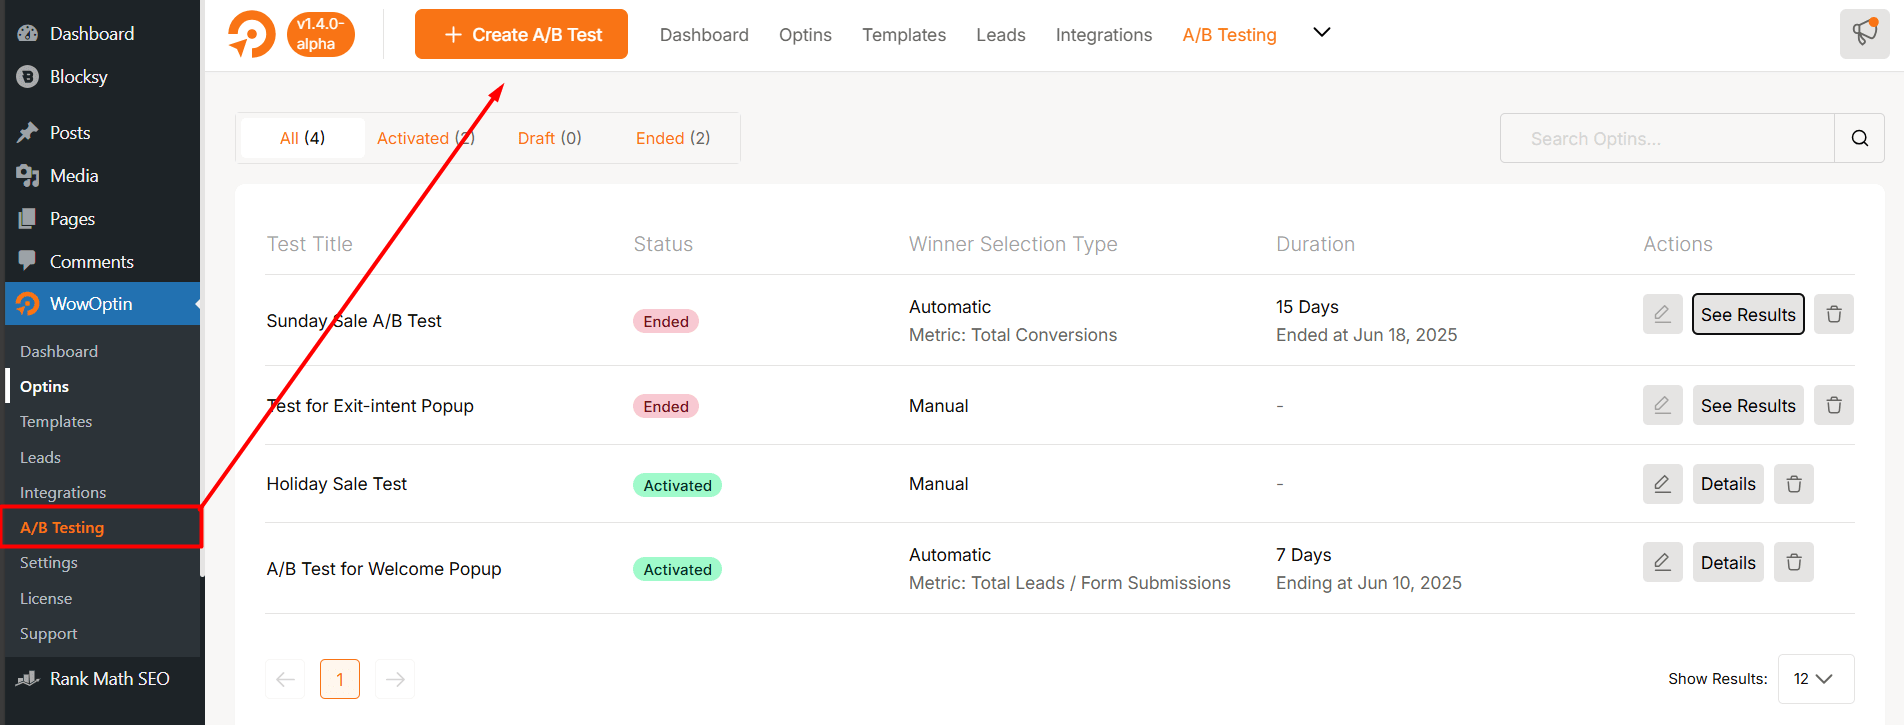Image resolution: width=1904 pixels, height=725 pixels.
Task: Delete A/B Test for Welcome Popup
Action: (1794, 562)
